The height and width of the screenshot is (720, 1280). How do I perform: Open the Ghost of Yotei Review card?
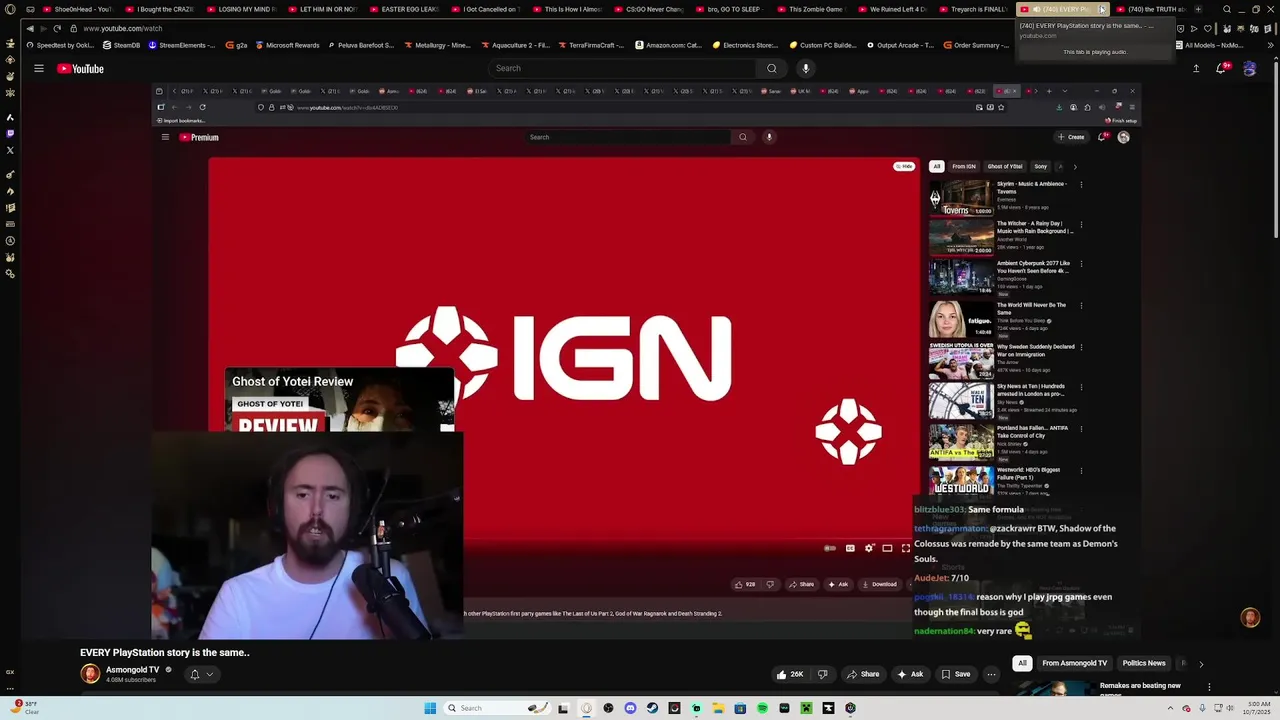point(340,400)
